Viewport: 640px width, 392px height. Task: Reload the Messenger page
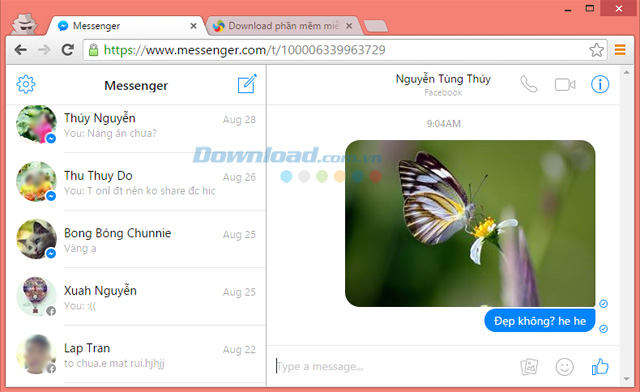[x=68, y=50]
